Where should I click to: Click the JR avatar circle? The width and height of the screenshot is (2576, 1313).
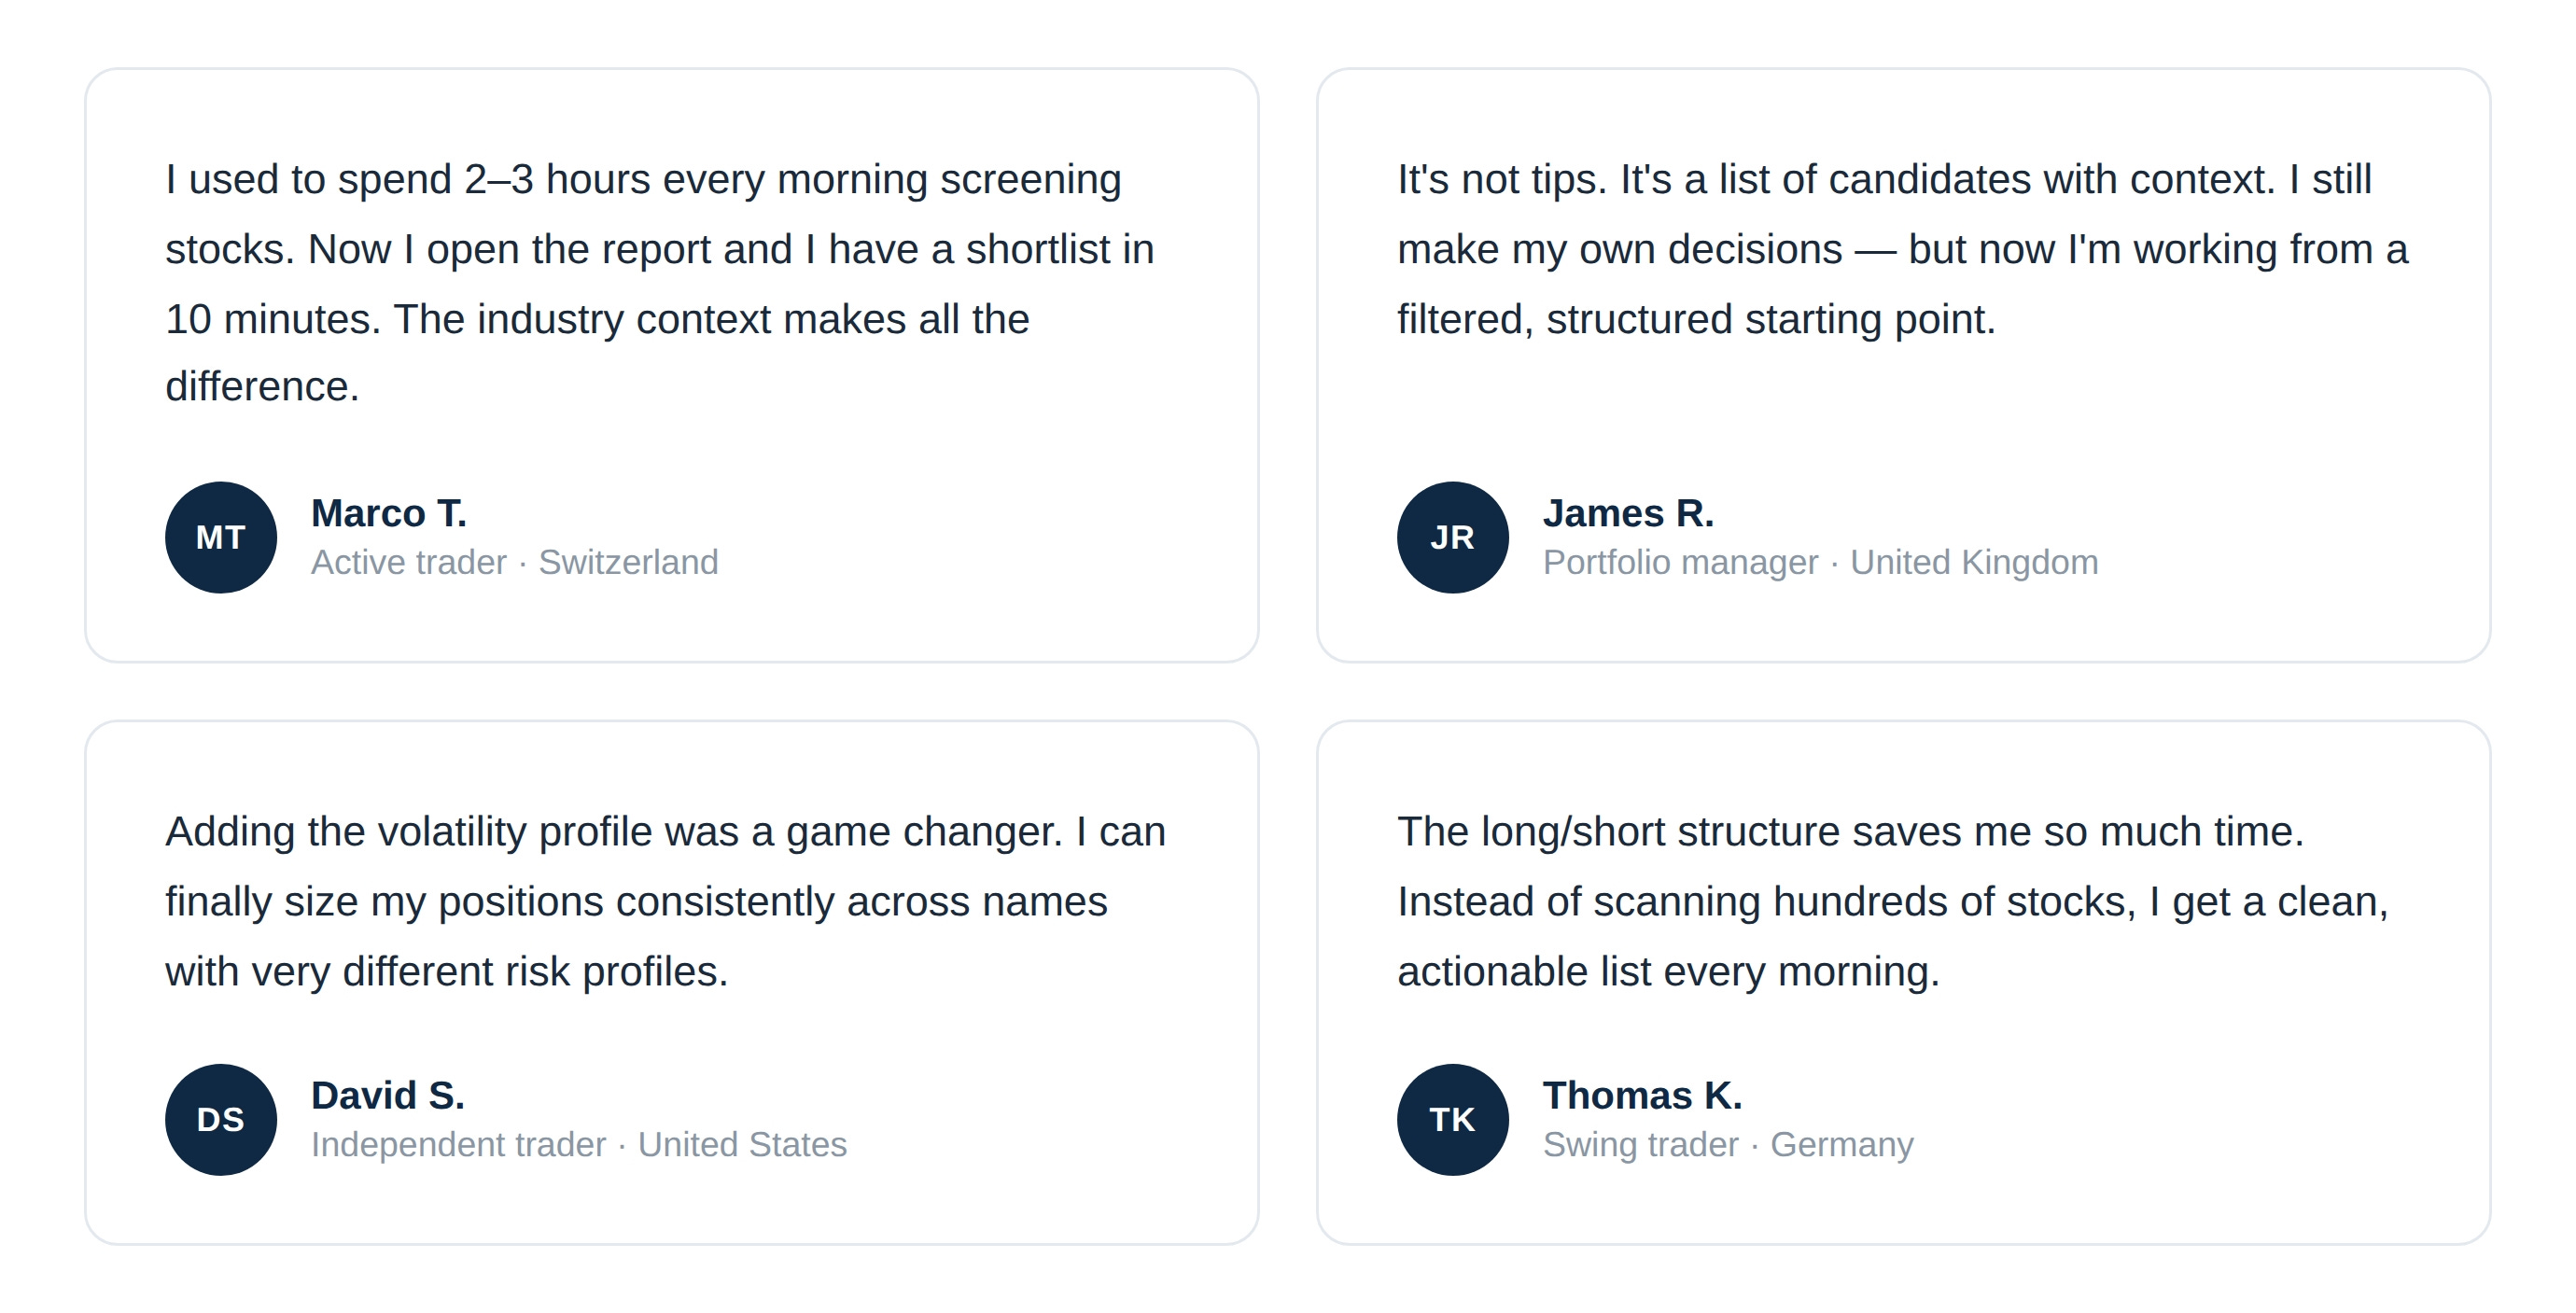point(1452,537)
